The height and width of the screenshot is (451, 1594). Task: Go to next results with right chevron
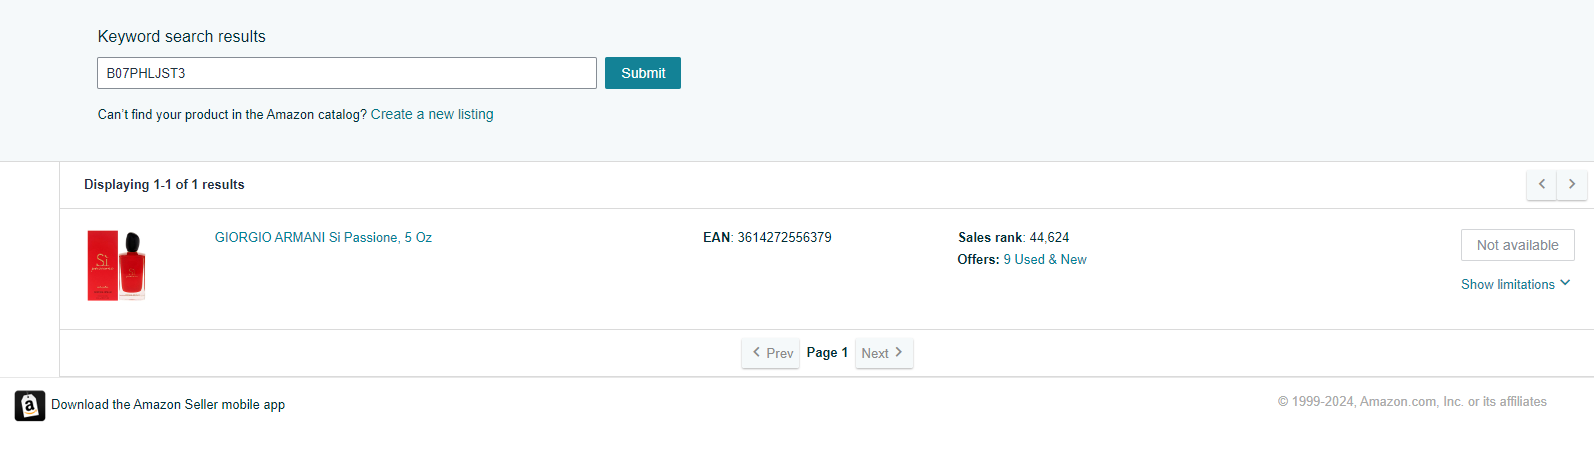point(1572,184)
